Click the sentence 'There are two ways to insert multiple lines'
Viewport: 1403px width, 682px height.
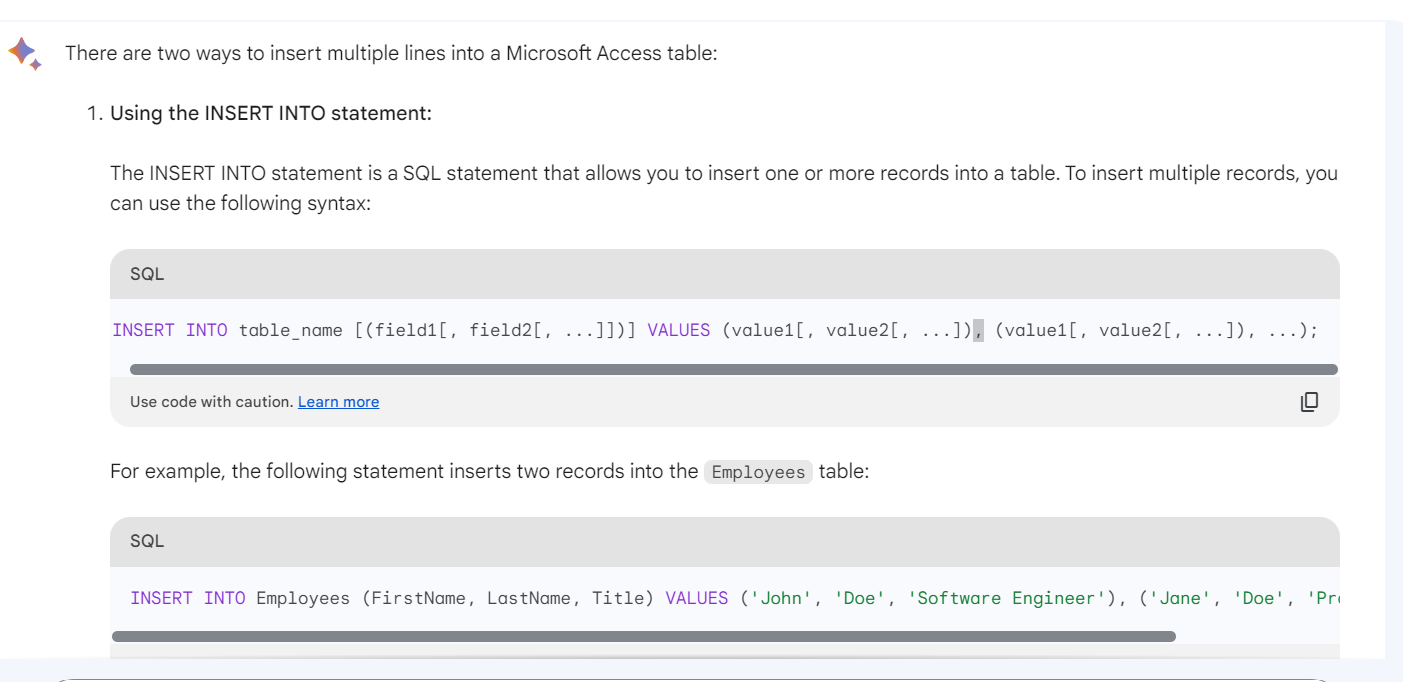[x=391, y=53]
